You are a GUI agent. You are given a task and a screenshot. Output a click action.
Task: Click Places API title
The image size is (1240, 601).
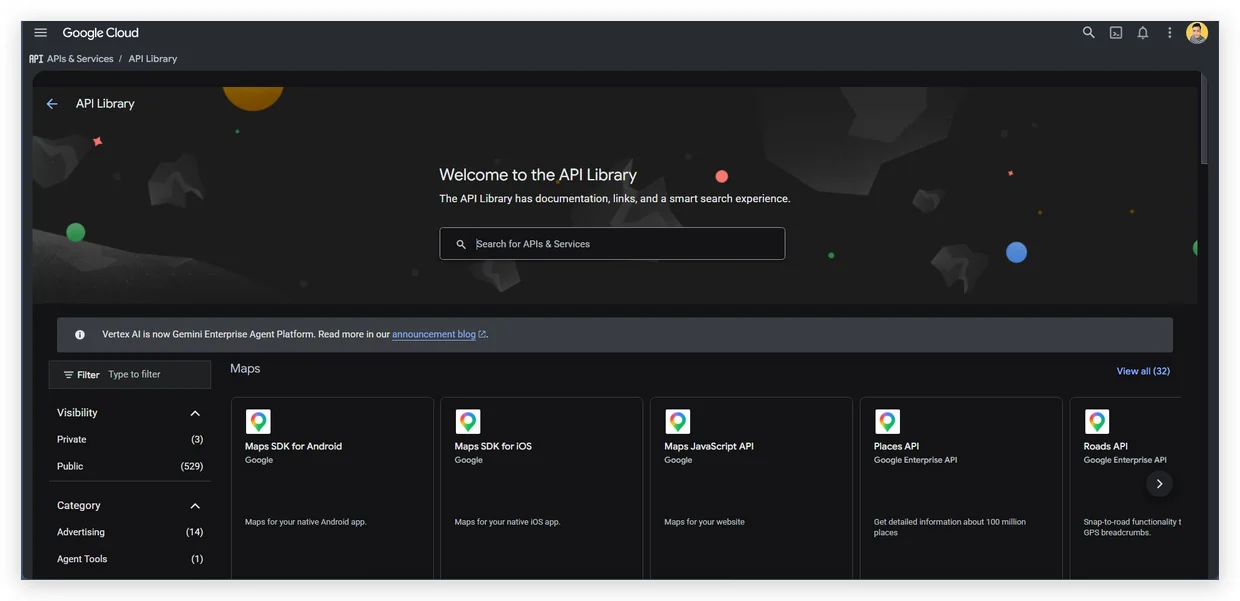coord(896,447)
